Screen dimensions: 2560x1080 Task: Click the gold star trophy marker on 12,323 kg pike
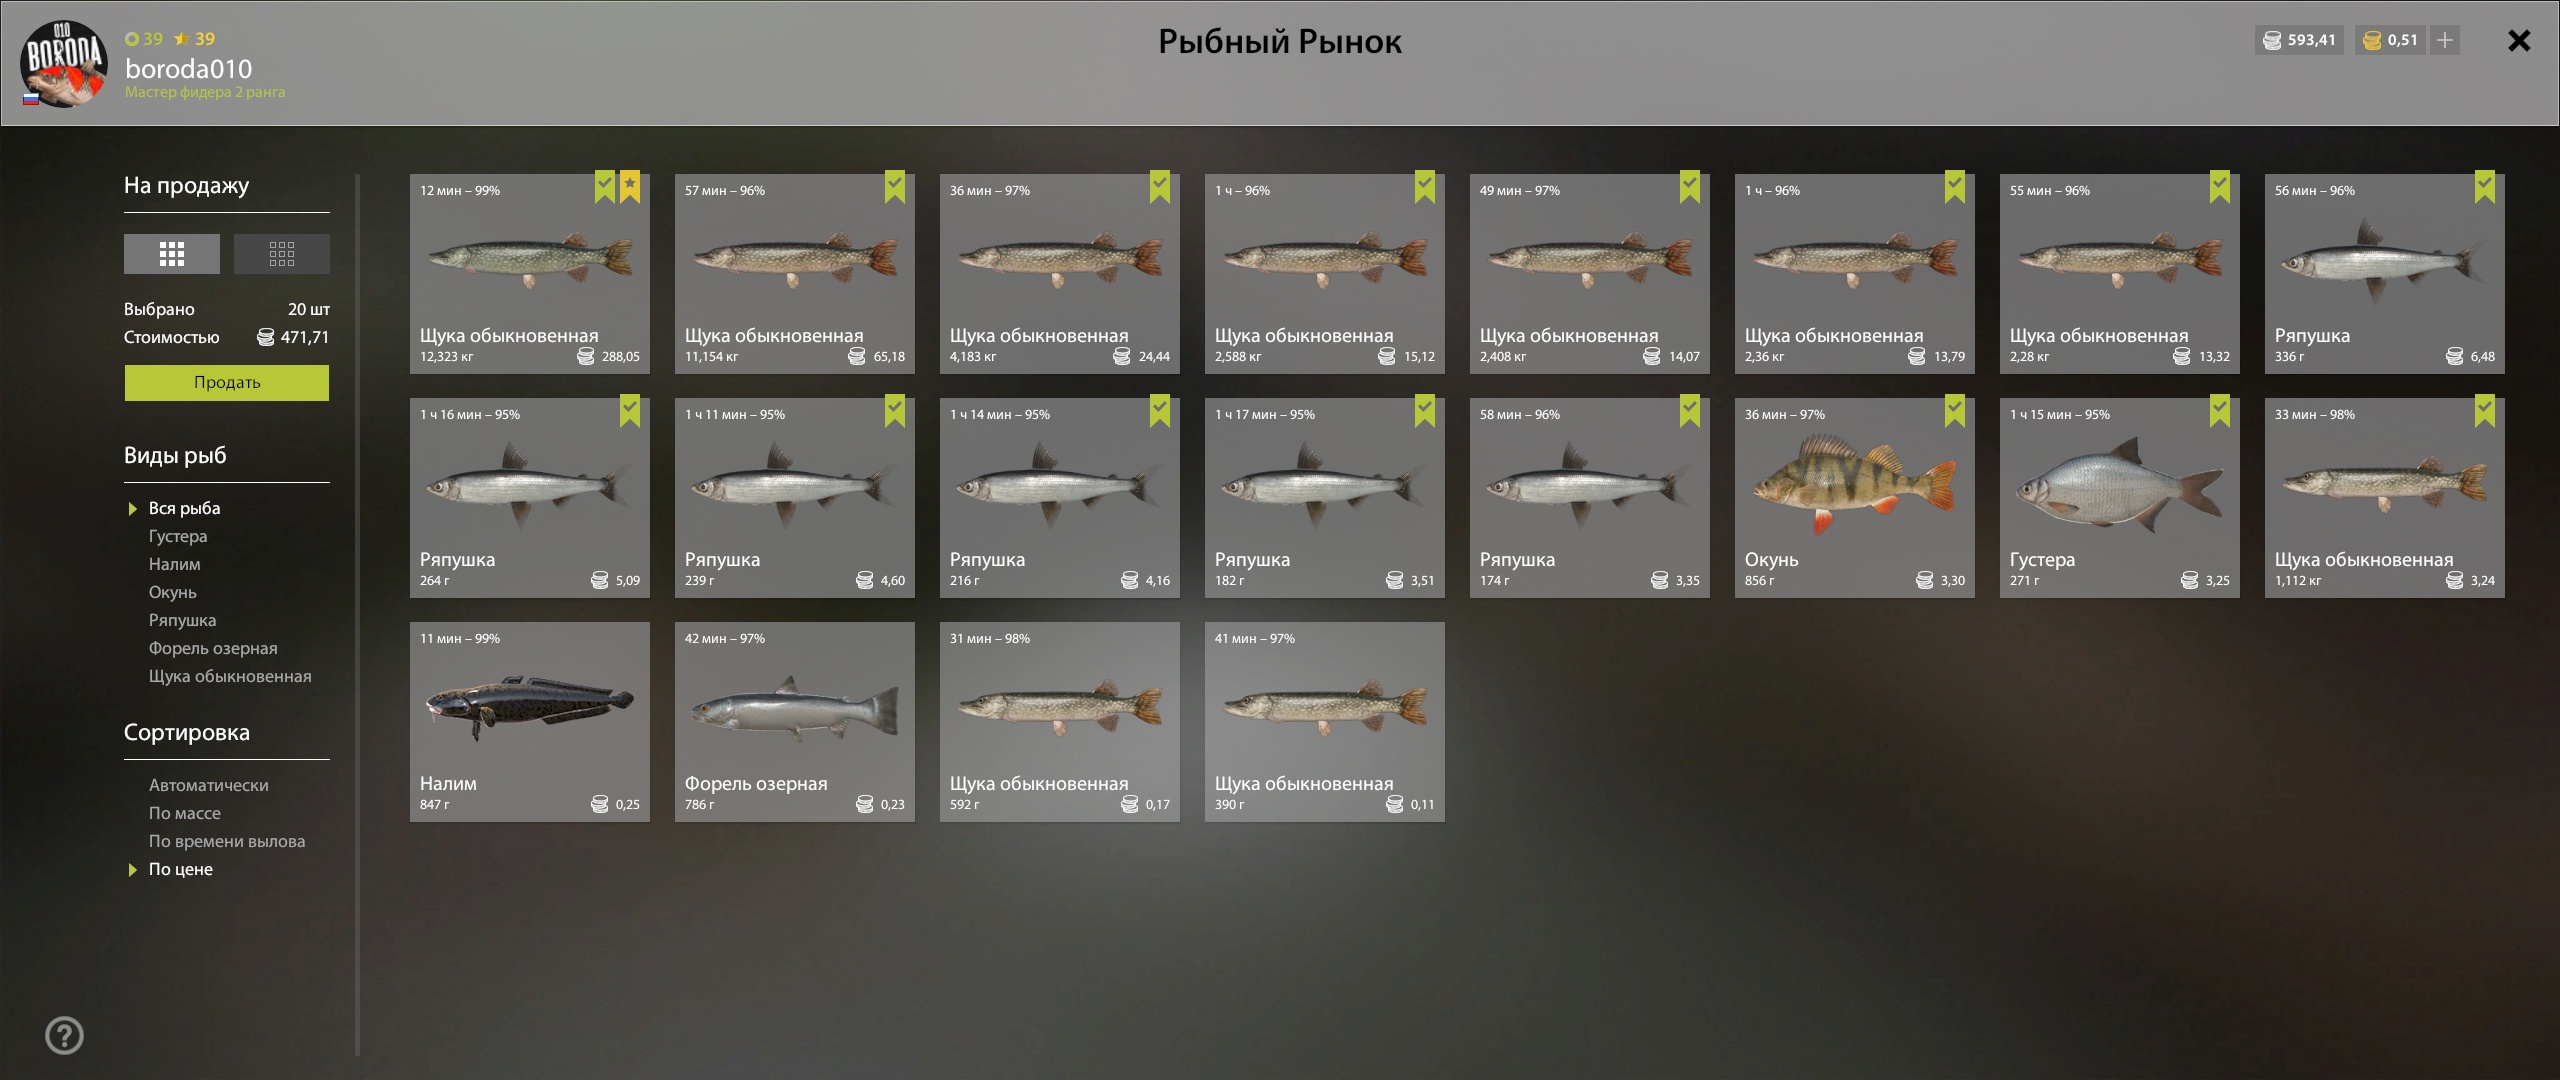point(630,187)
